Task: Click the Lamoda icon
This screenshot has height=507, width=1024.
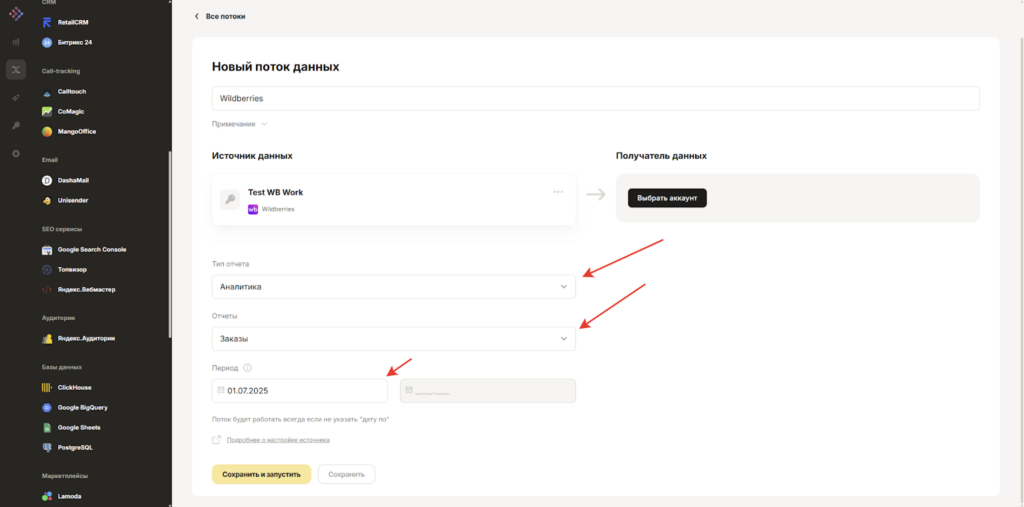Action: pyautogui.click(x=47, y=497)
